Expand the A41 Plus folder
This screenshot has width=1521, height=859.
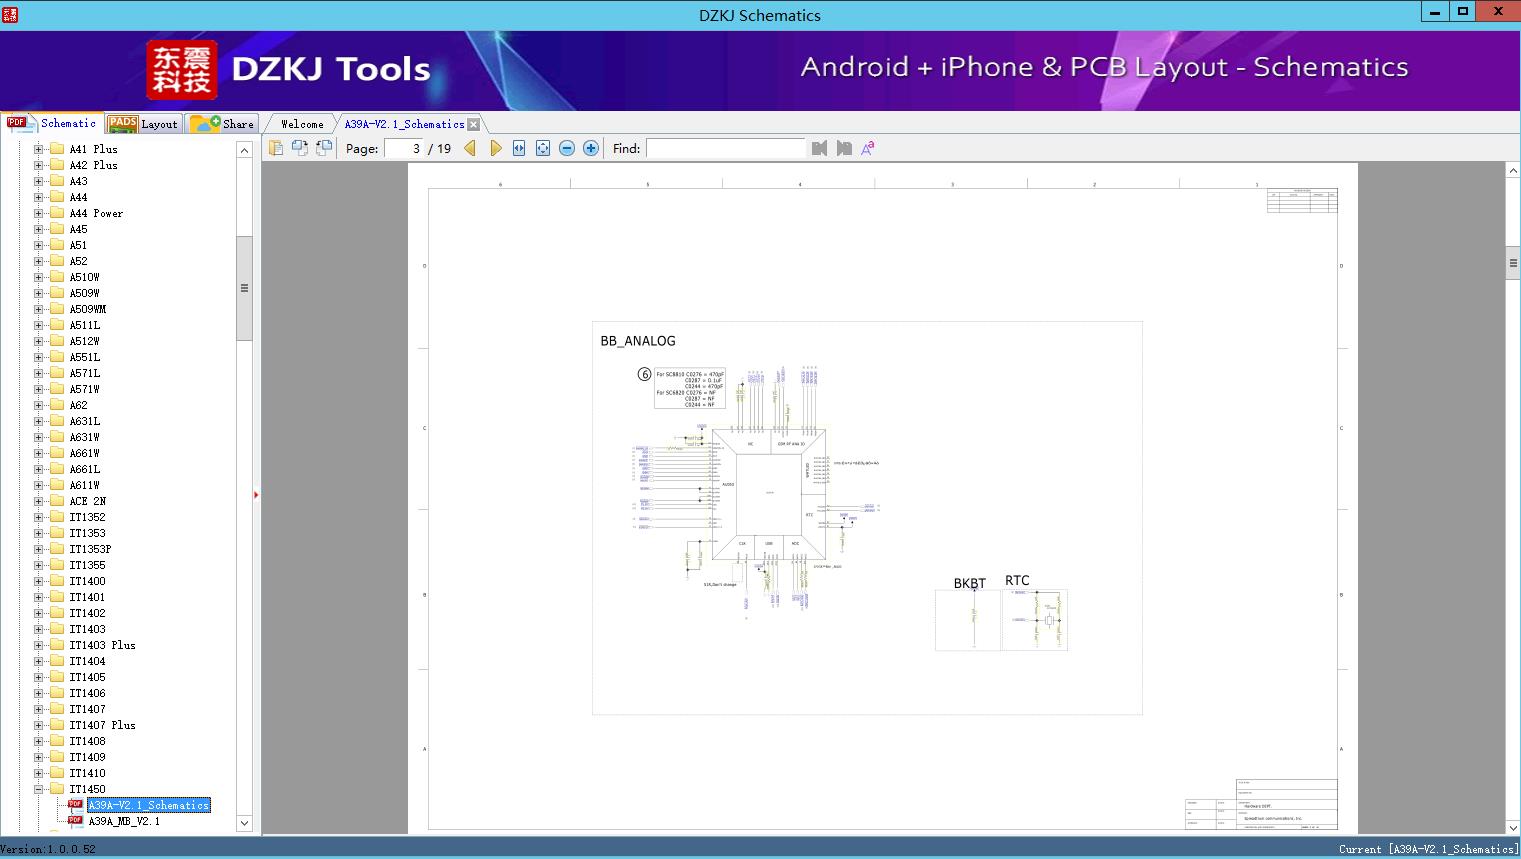(x=39, y=149)
